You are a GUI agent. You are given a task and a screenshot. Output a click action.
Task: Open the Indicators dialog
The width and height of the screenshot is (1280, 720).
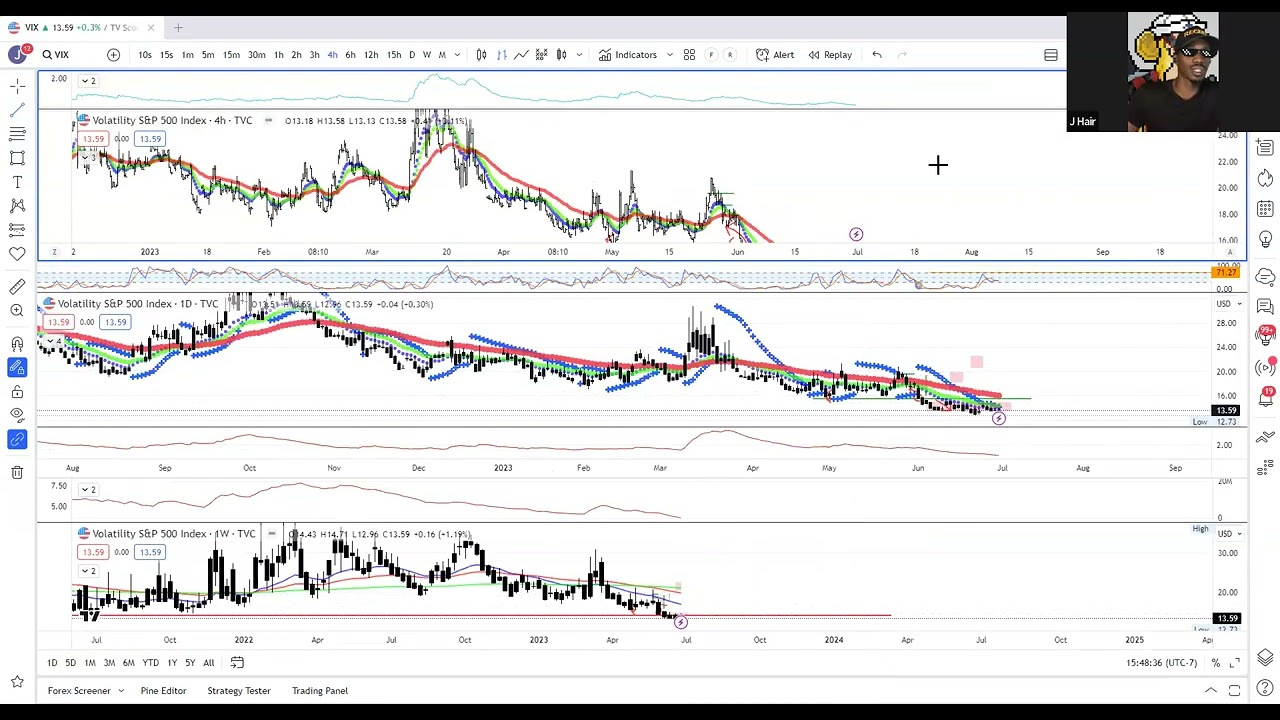pyautogui.click(x=628, y=55)
